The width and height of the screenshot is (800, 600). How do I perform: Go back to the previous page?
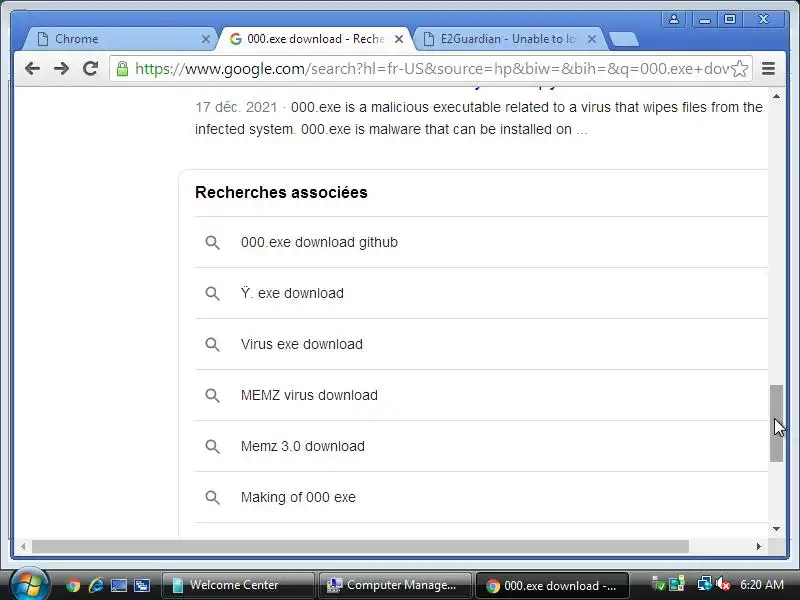pyautogui.click(x=32, y=69)
